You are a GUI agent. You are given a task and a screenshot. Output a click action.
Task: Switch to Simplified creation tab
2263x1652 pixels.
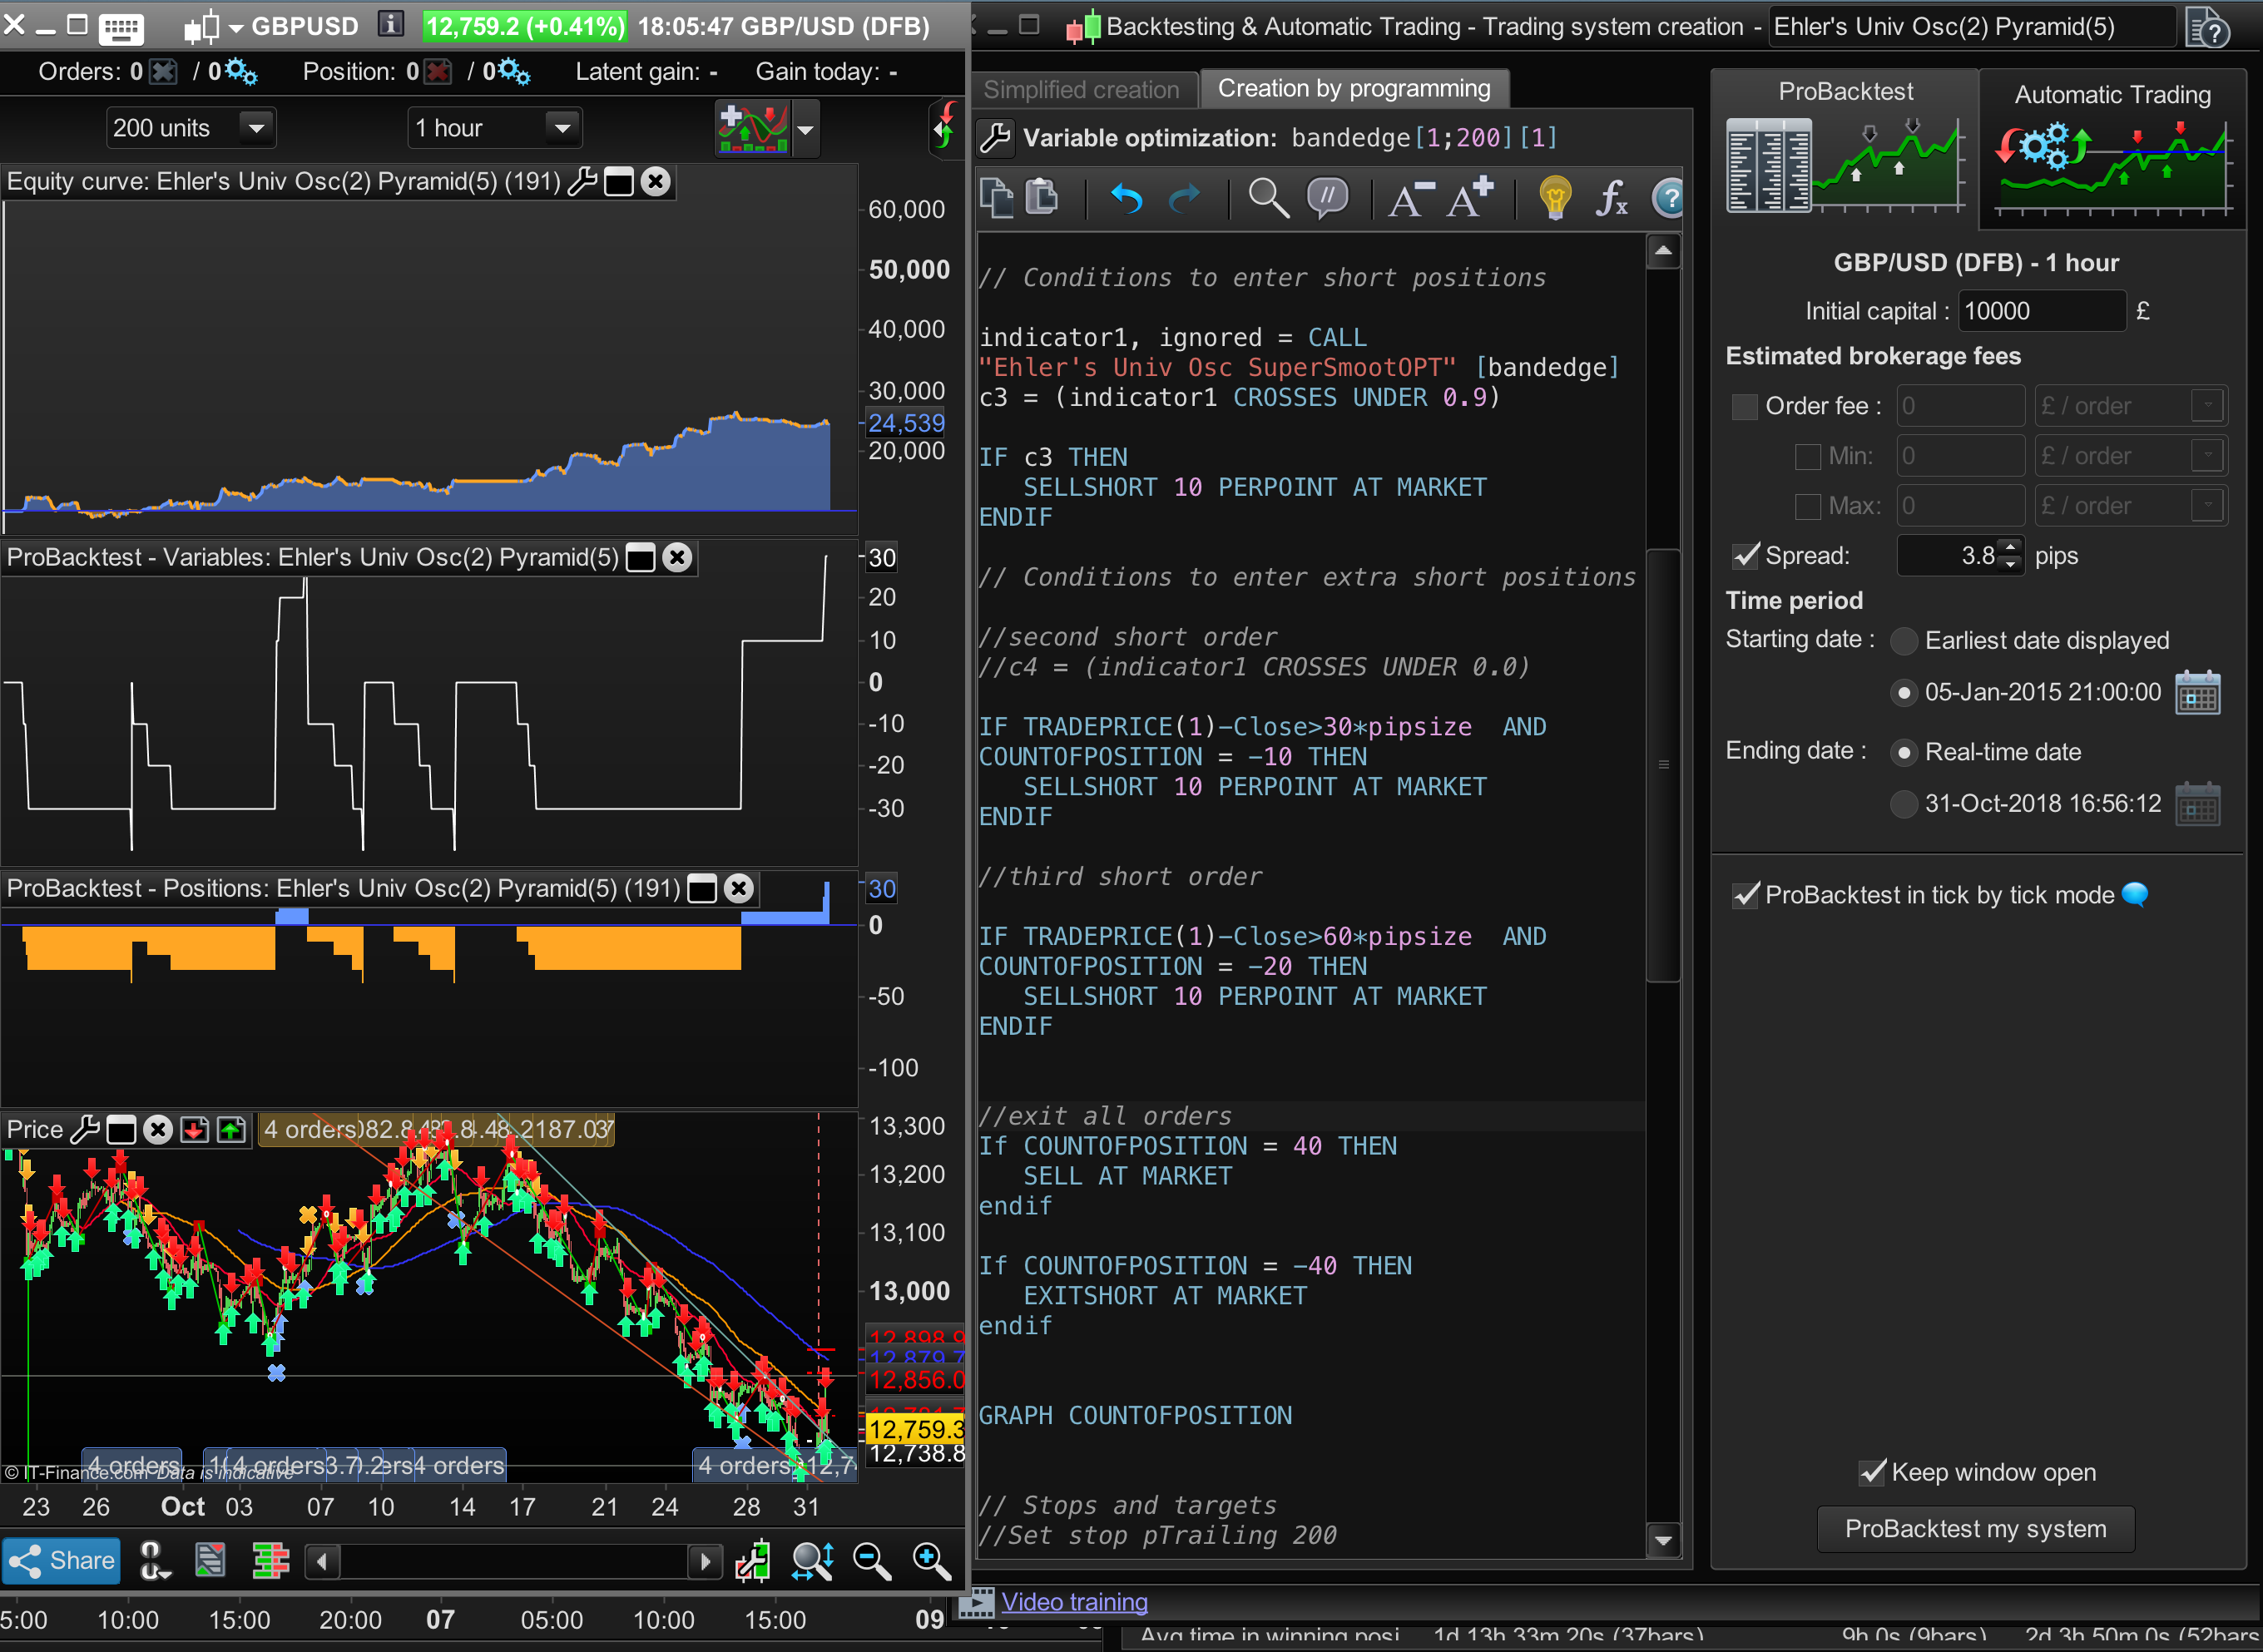click(1081, 90)
